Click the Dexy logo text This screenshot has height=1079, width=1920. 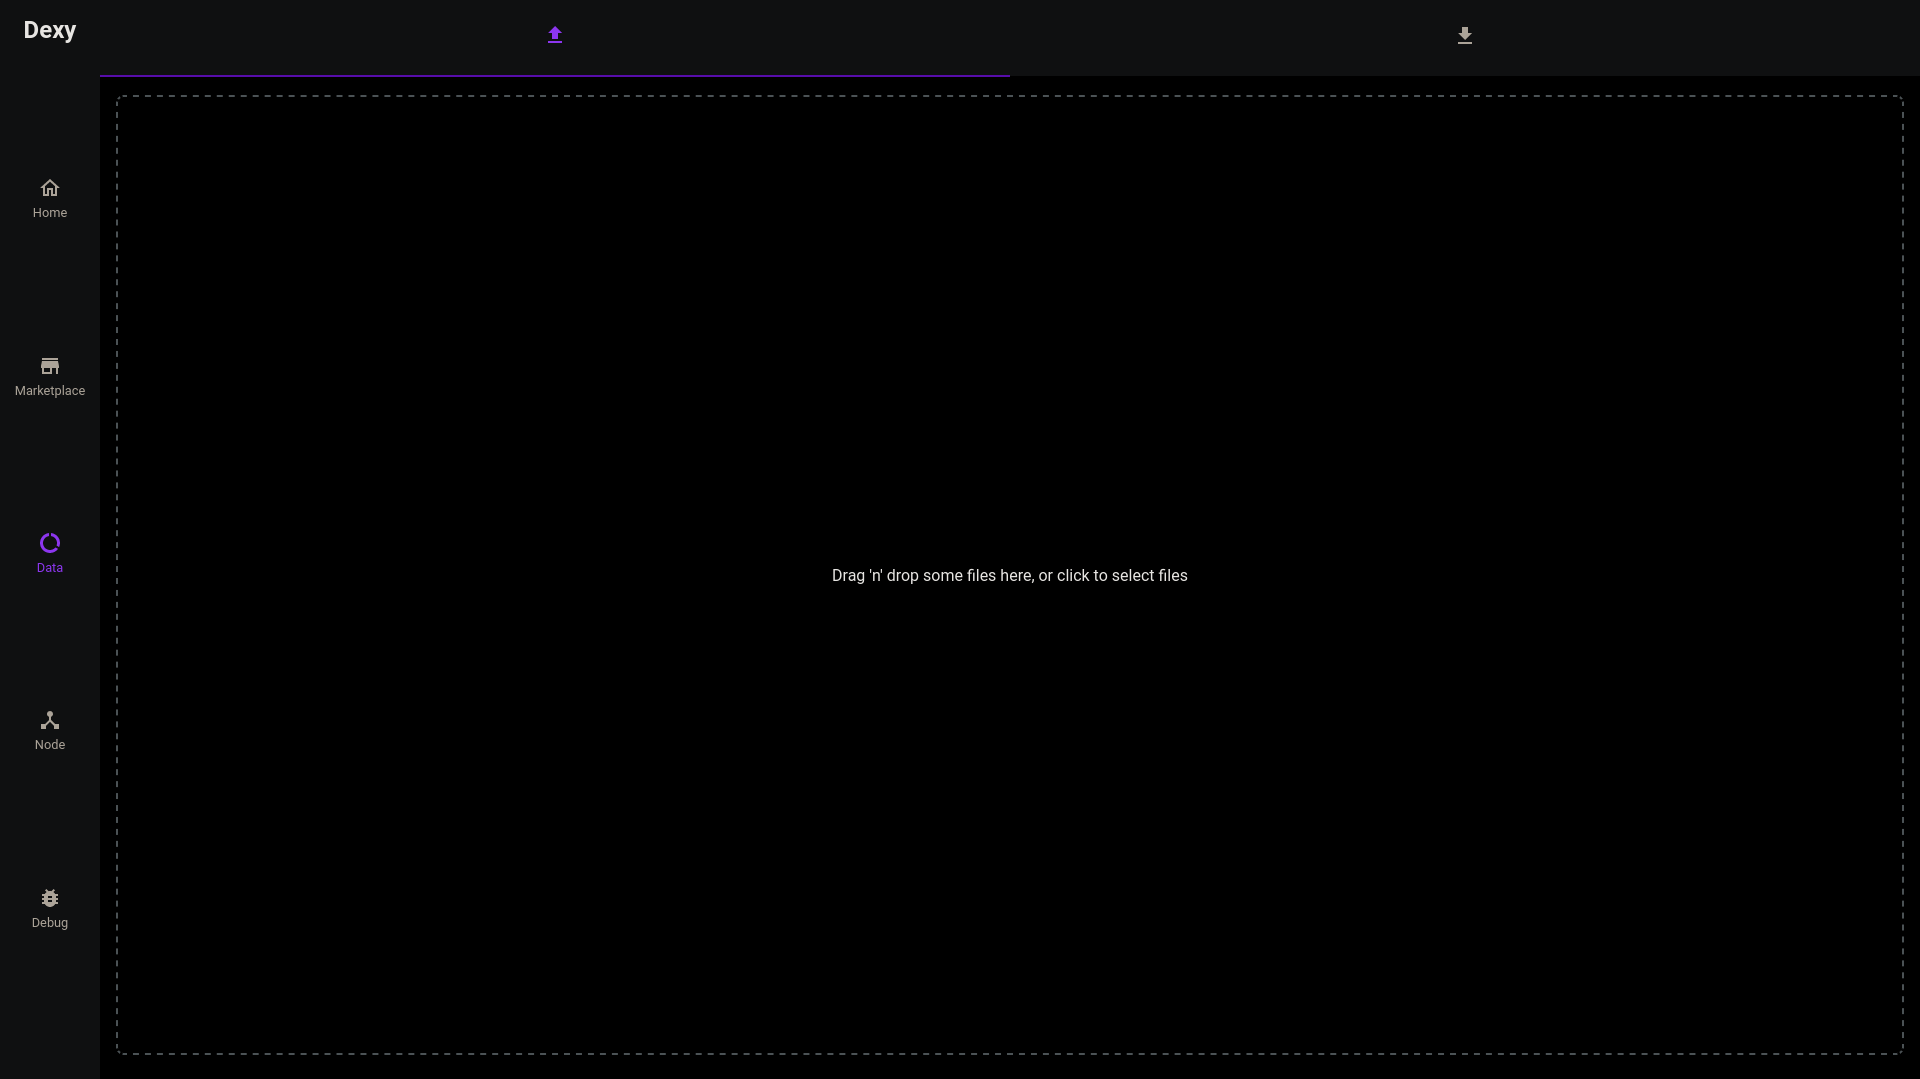[49, 30]
